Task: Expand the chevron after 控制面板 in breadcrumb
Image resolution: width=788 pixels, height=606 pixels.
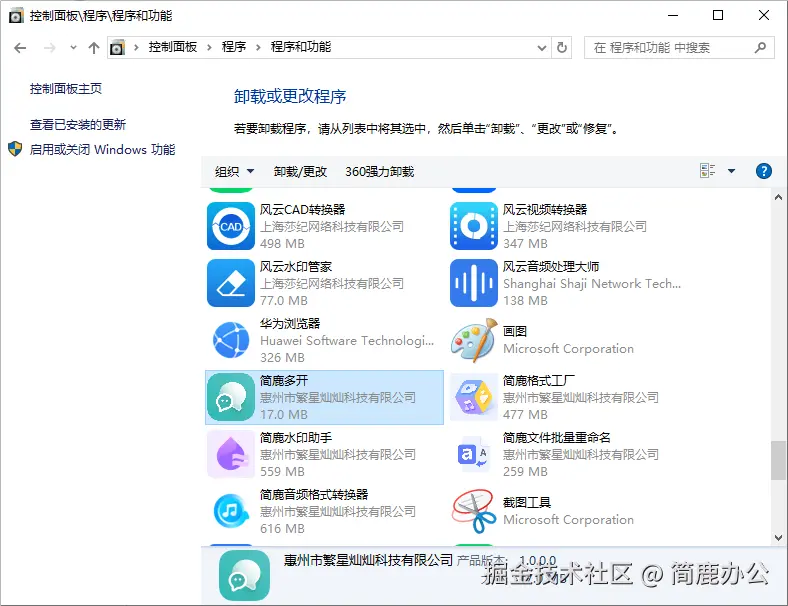Action: 210,47
